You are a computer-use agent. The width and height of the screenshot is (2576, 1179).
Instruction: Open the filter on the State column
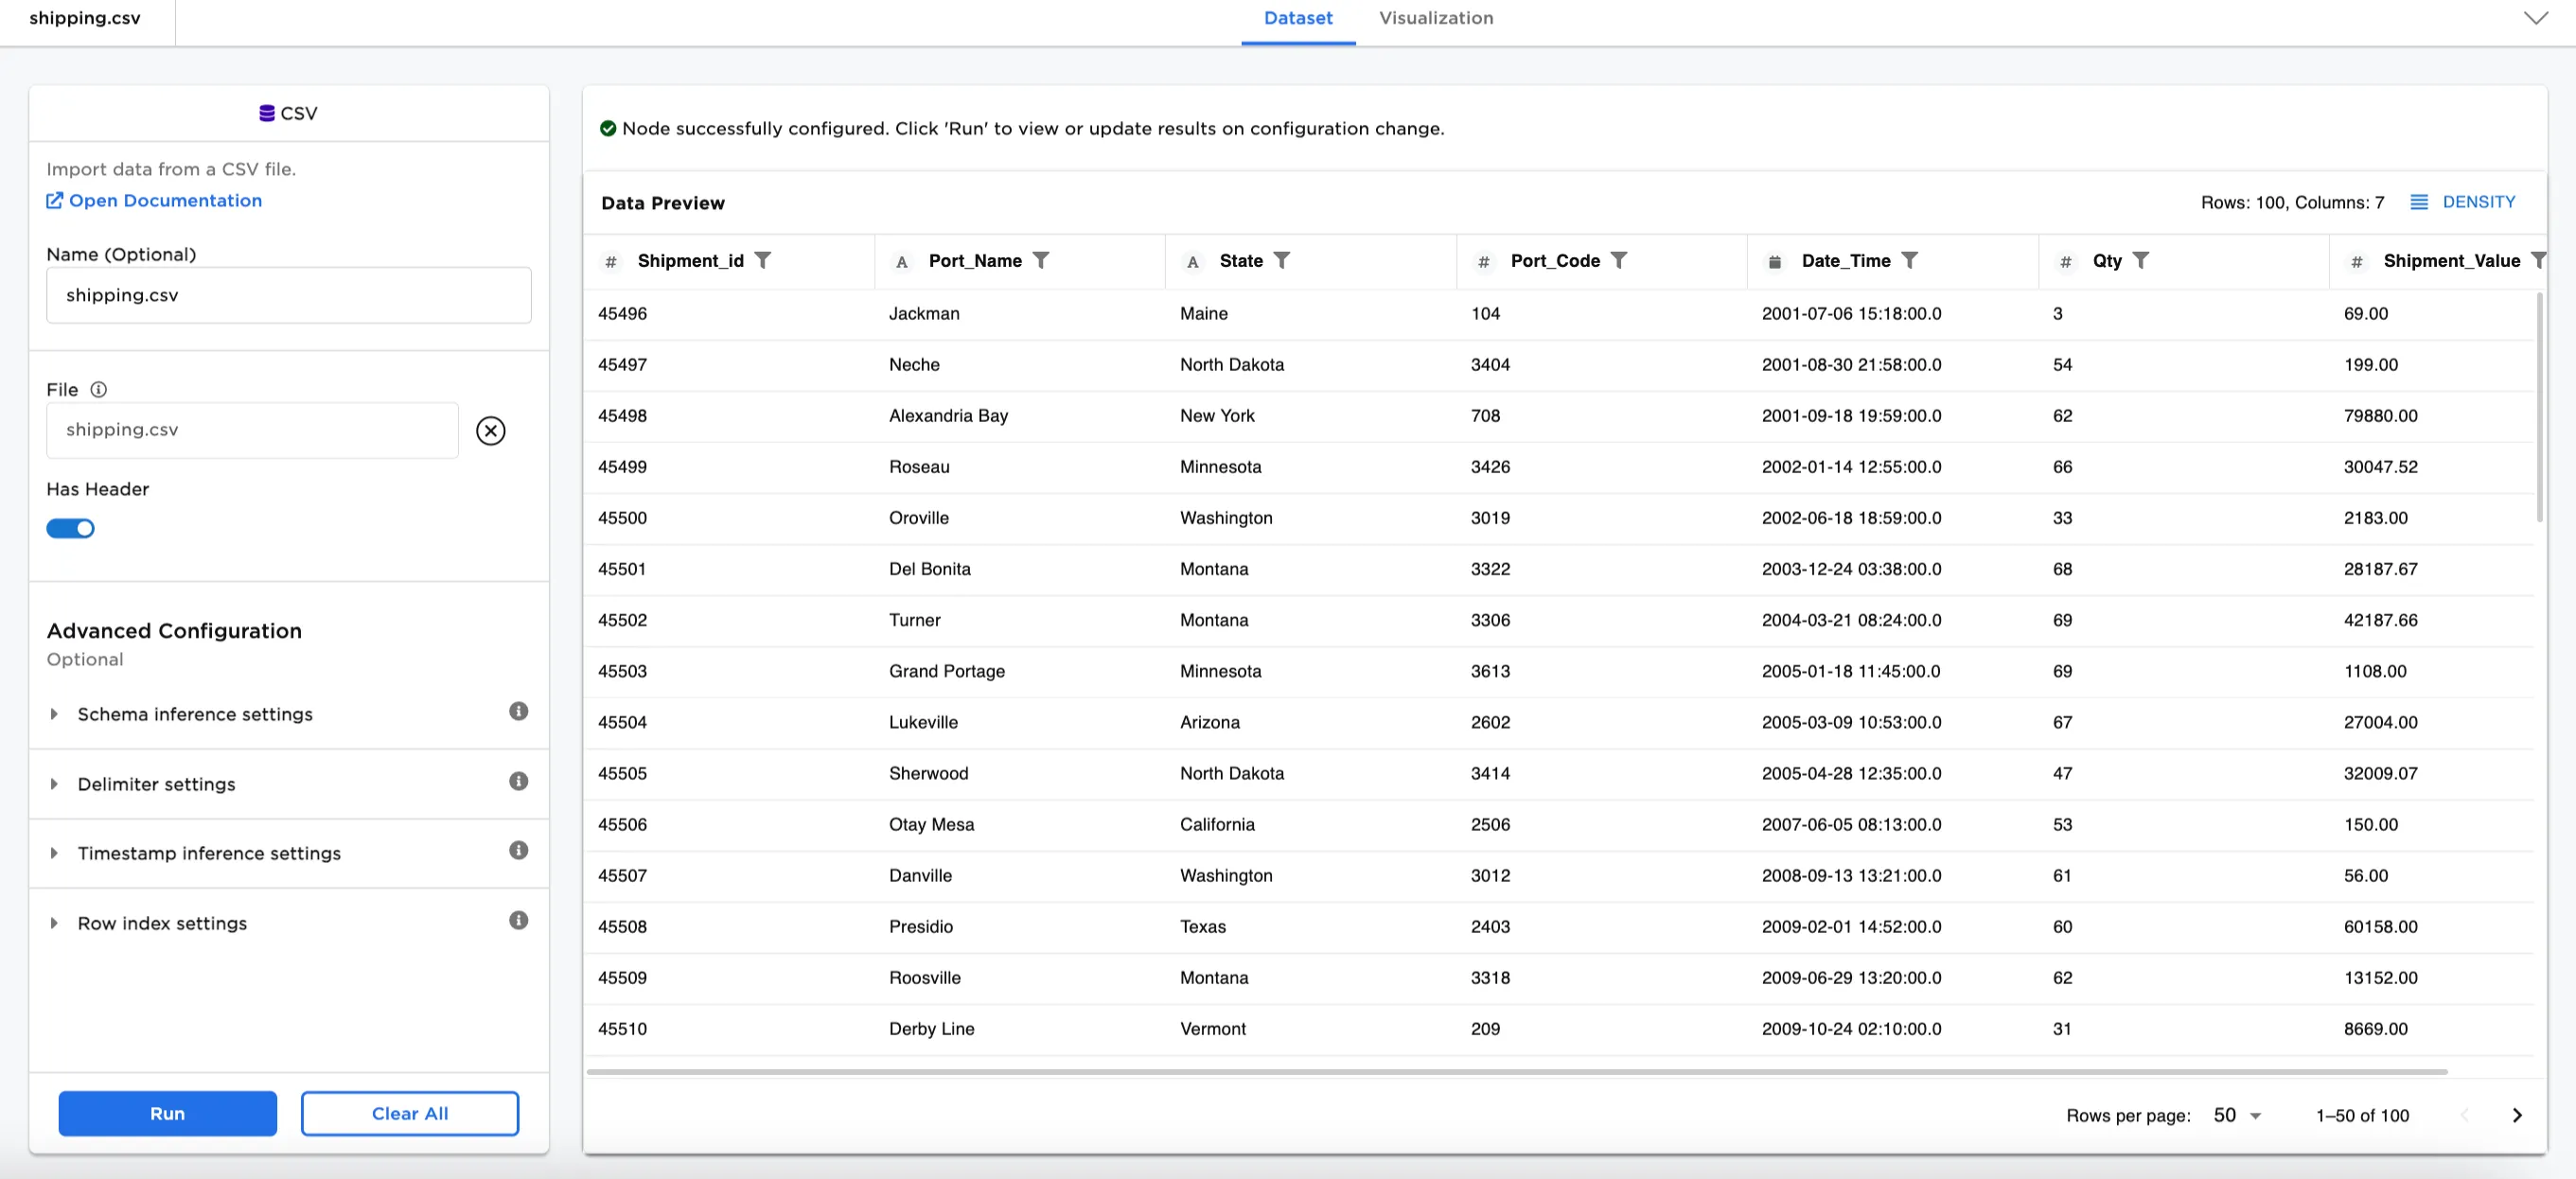pyautogui.click(x=1282, y=261)
